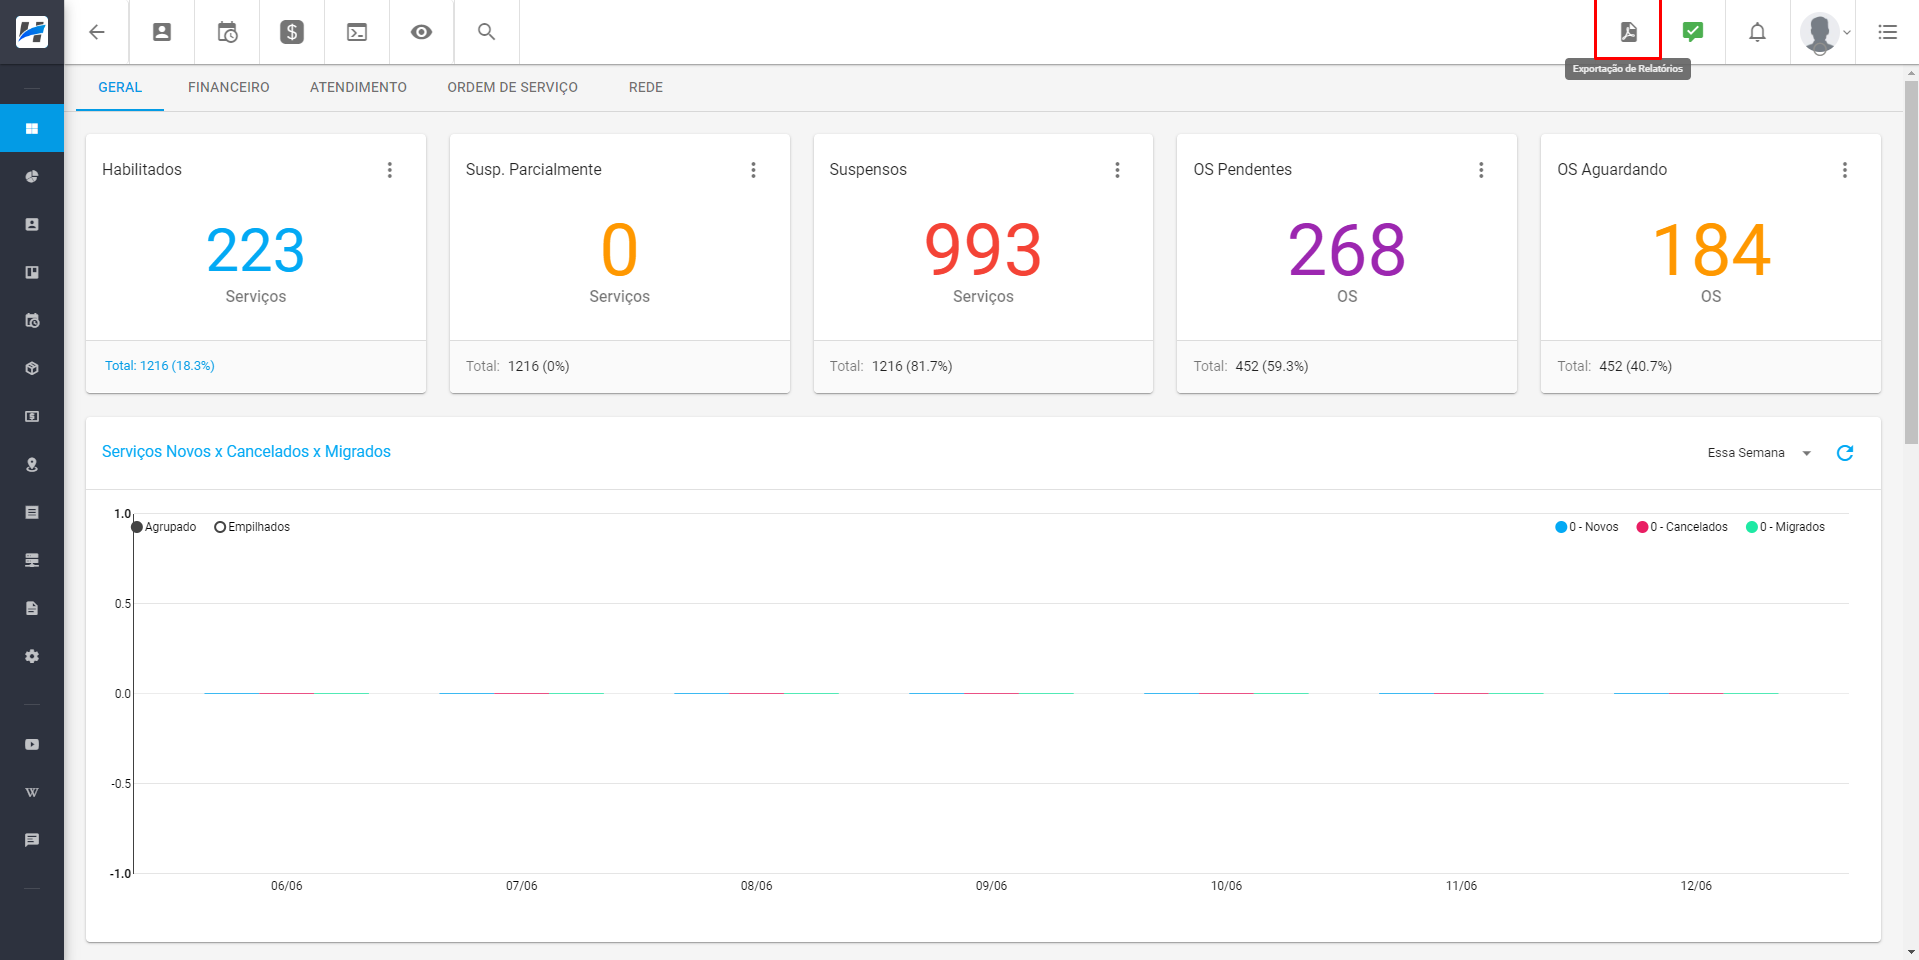This screenshot has width=1919, height=960.
Task: Refresh the Serviços Novos chart
Action: [x=1845, y=453]
